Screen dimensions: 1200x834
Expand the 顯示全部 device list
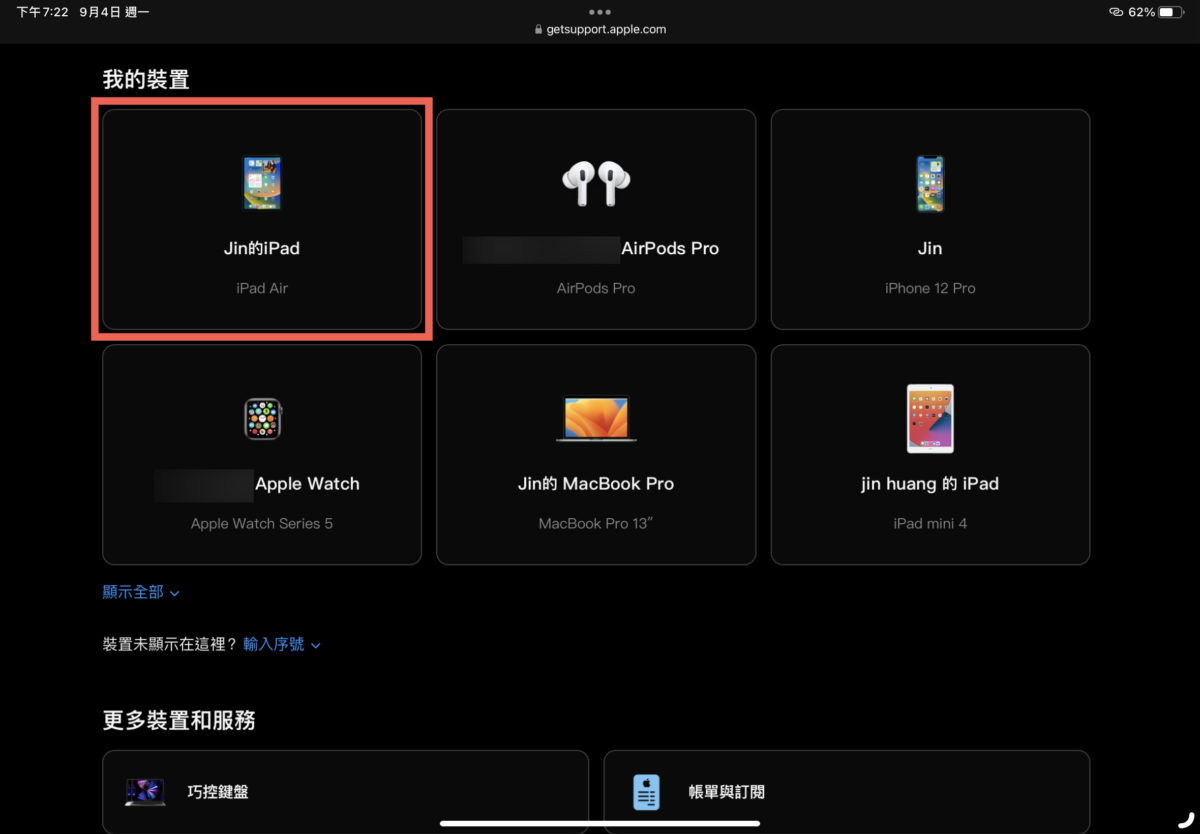141,592
